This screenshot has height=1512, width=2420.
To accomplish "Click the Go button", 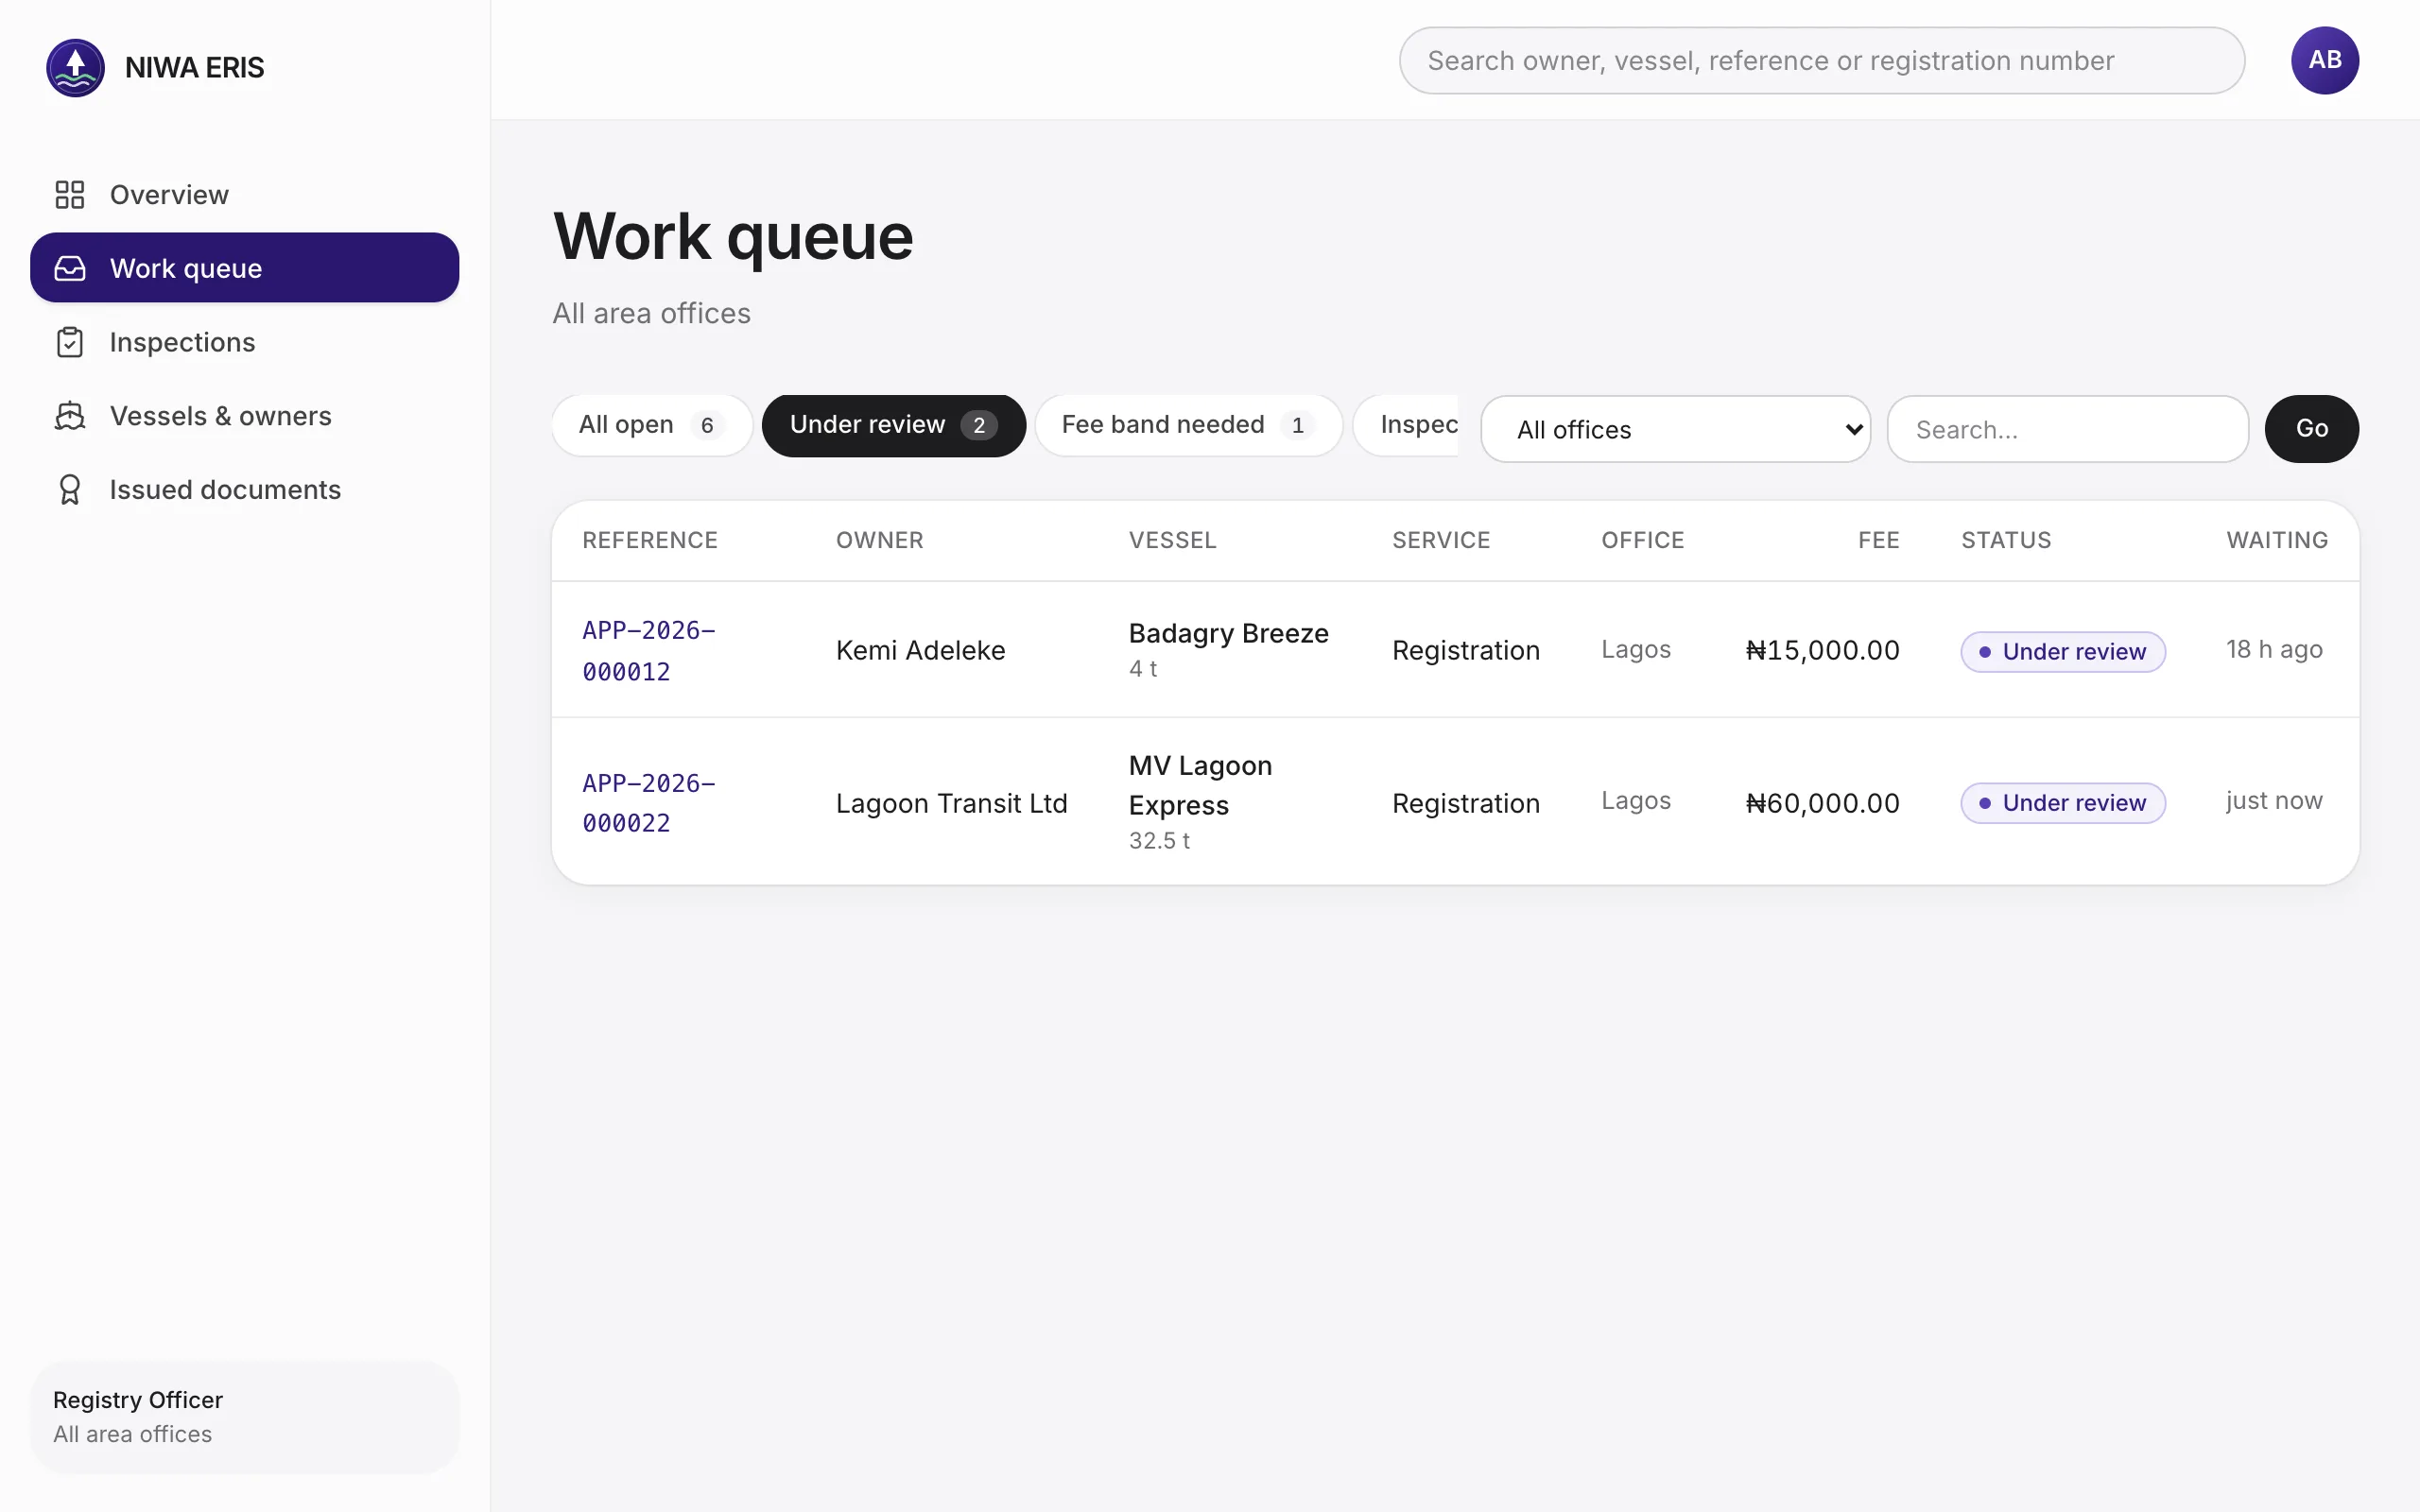I will point(2311,429).
